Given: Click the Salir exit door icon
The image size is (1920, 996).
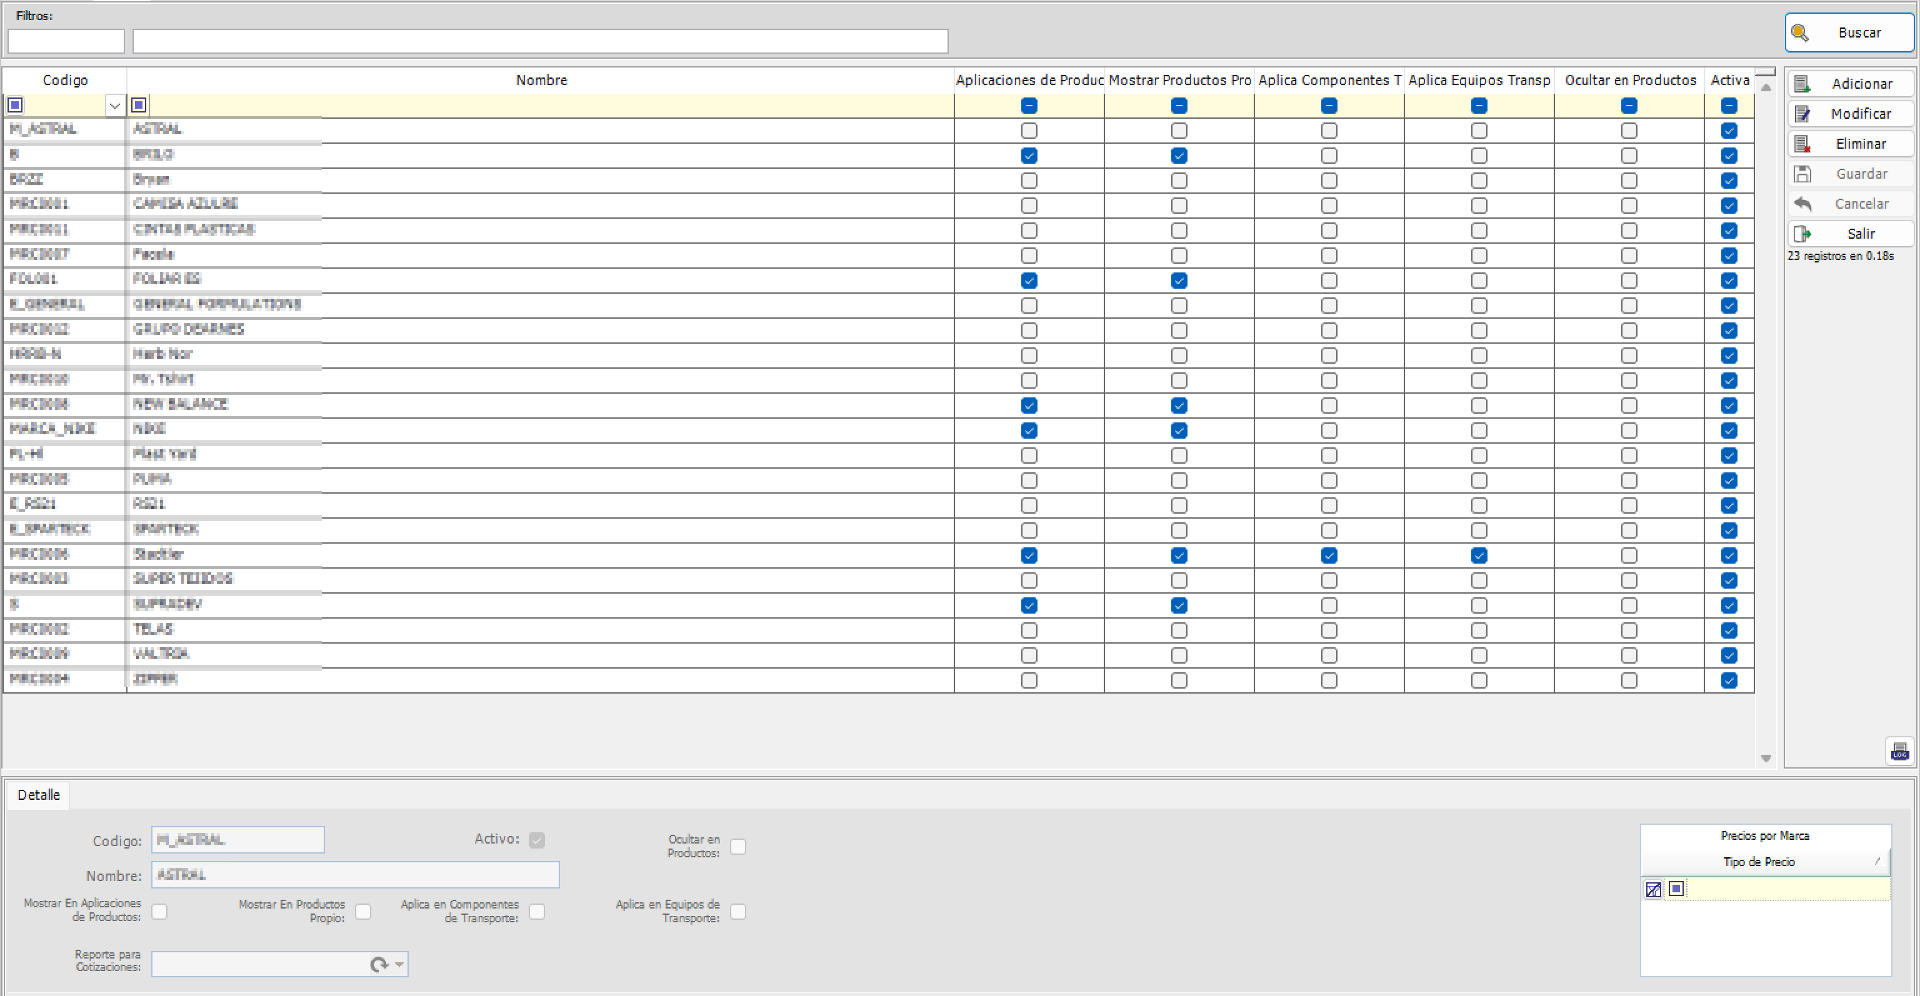Looking at the screenshot, I should point(1805,233).
